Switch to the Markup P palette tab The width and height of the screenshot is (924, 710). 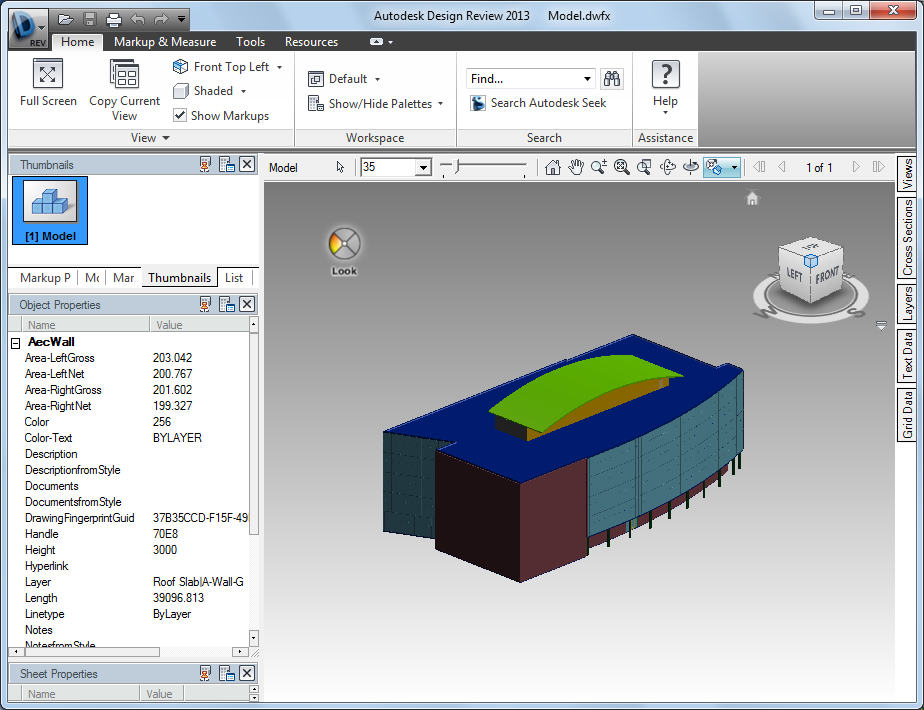(45, 278)
